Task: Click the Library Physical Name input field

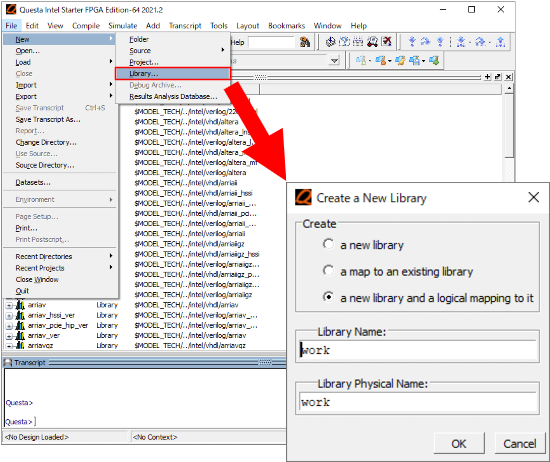Action: point(417,402)
